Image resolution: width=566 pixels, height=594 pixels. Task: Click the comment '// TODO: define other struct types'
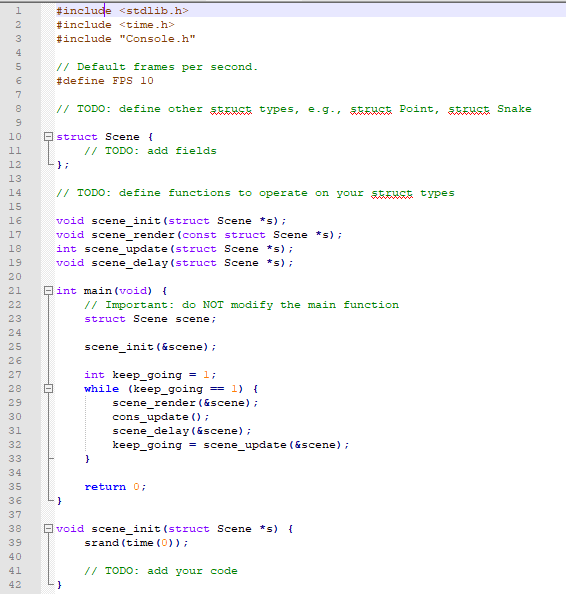click(x=175, y=109)
